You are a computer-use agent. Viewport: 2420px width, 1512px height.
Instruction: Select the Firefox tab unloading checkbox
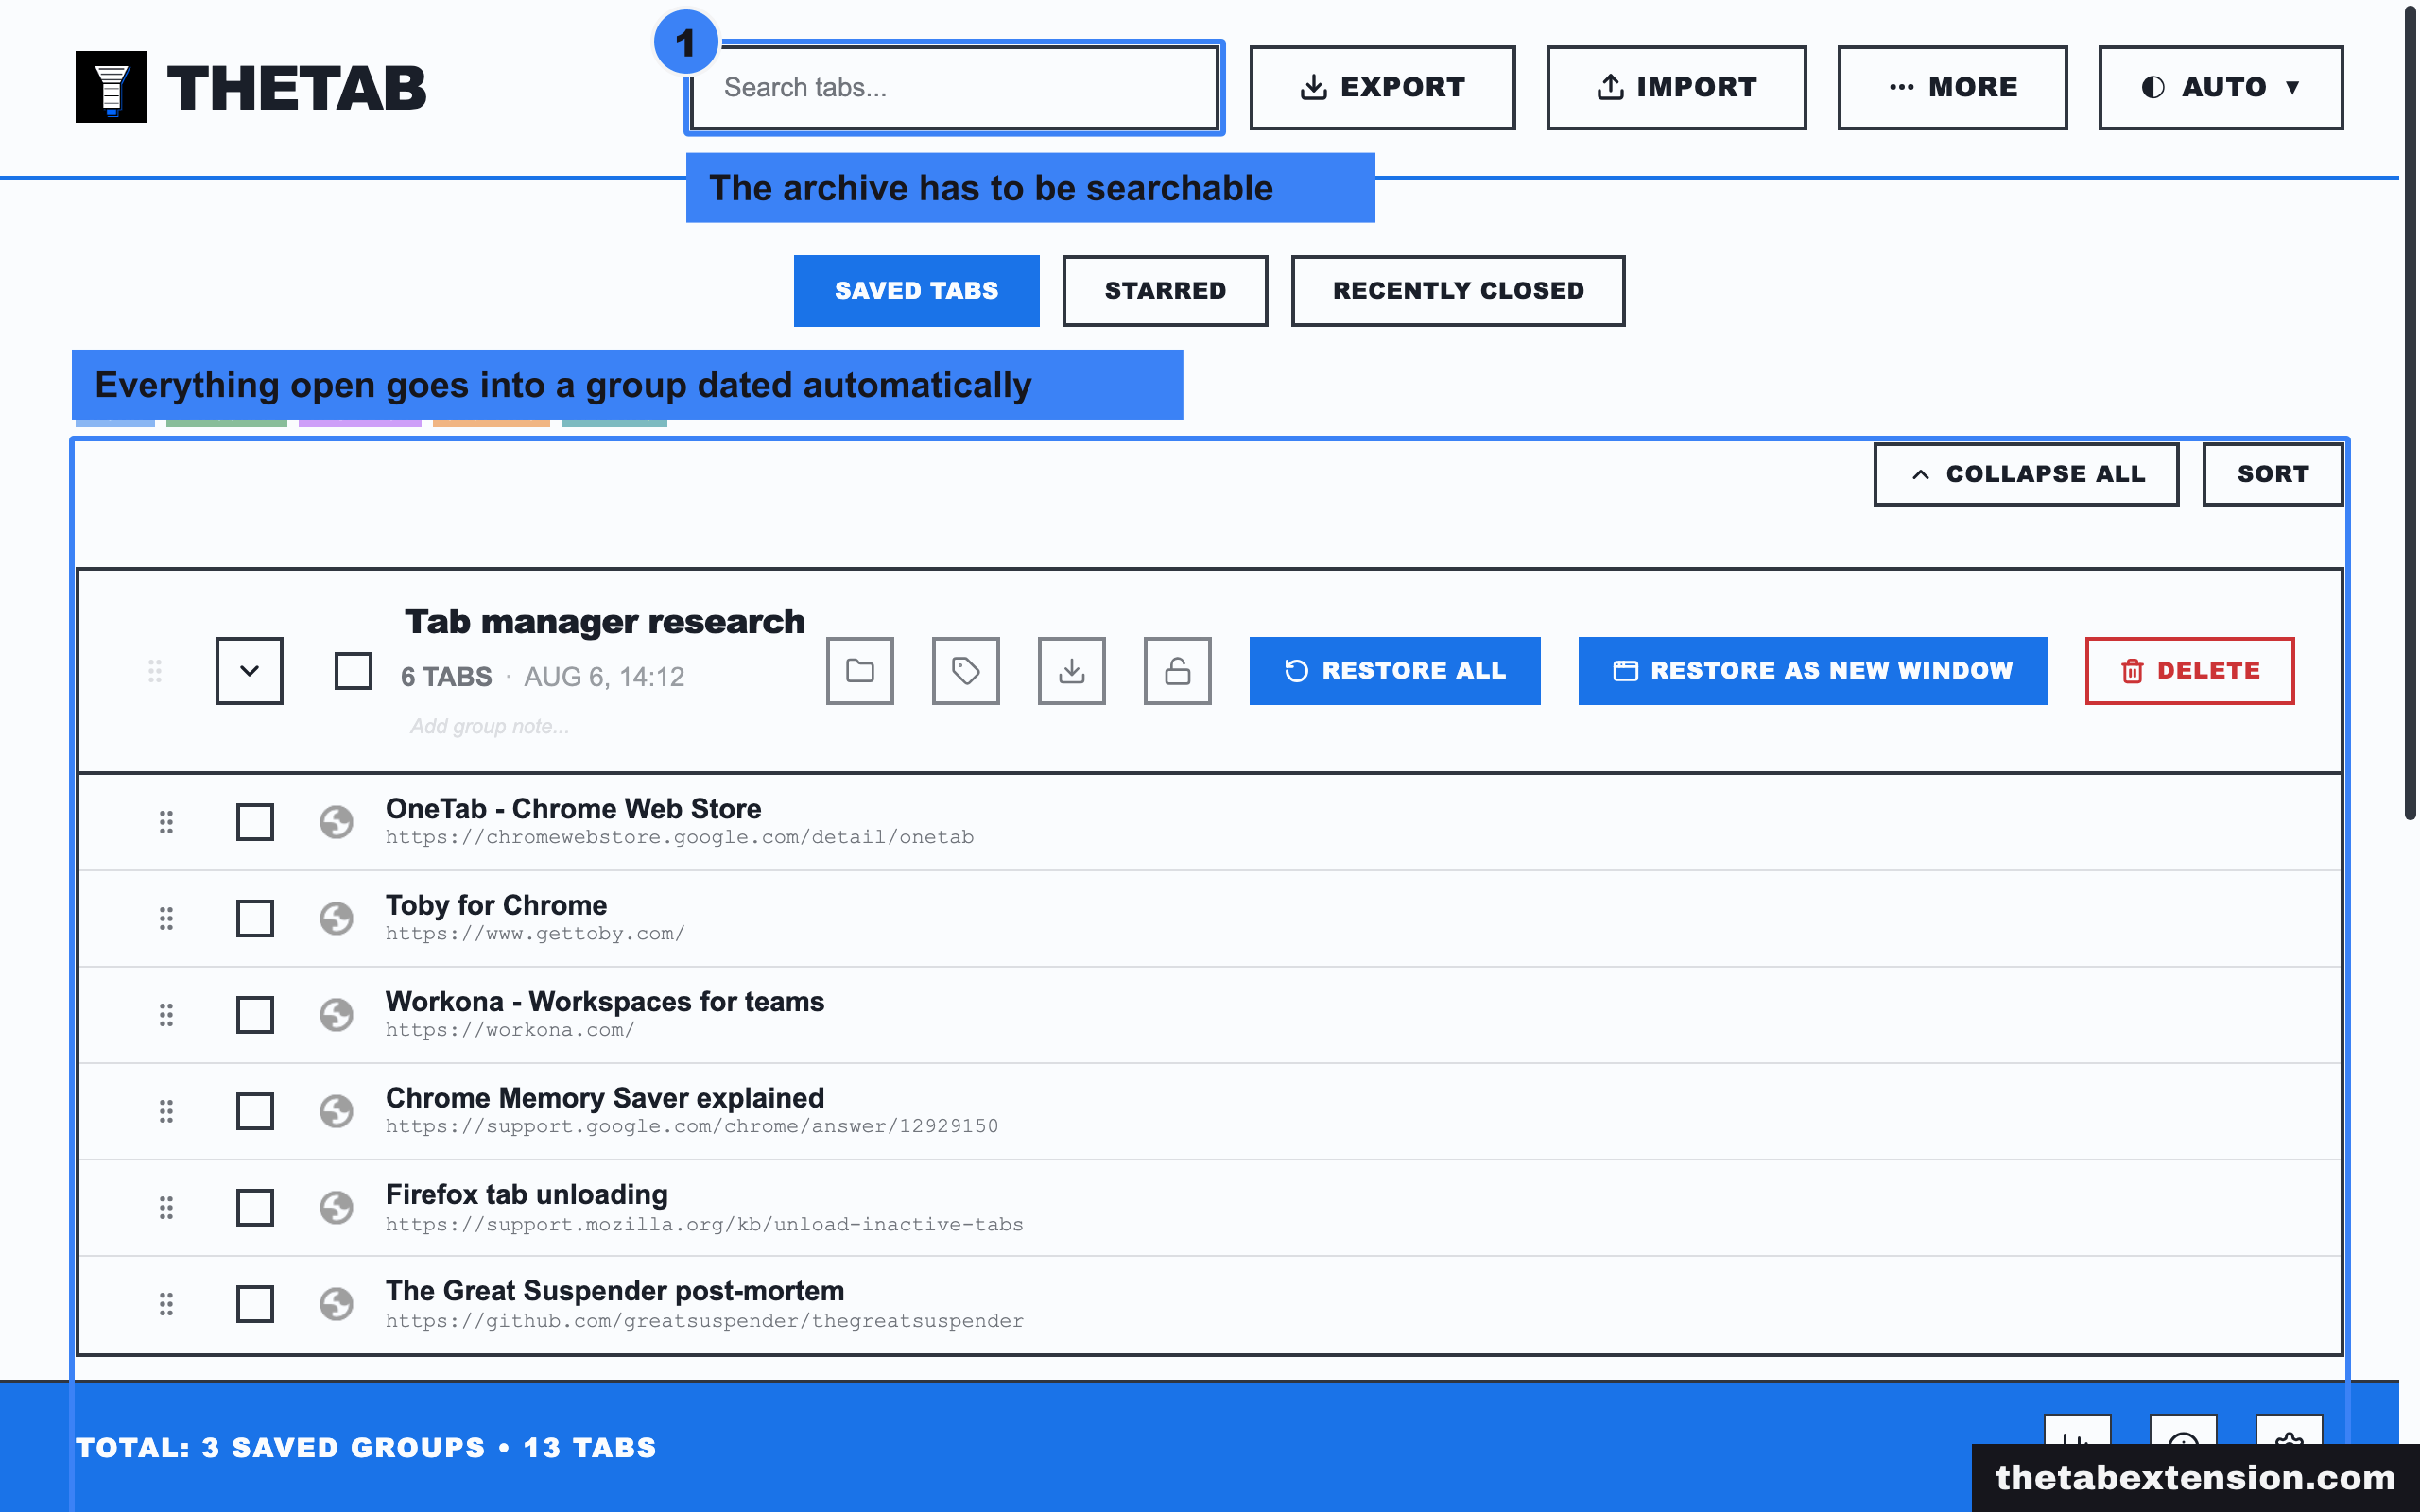click(255, 1208)
